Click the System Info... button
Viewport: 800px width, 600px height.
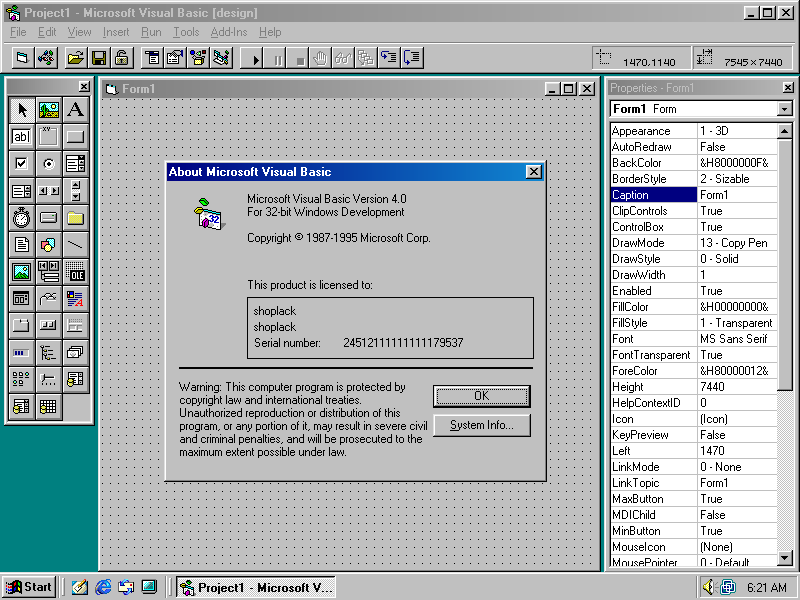(x=482, y=425)
